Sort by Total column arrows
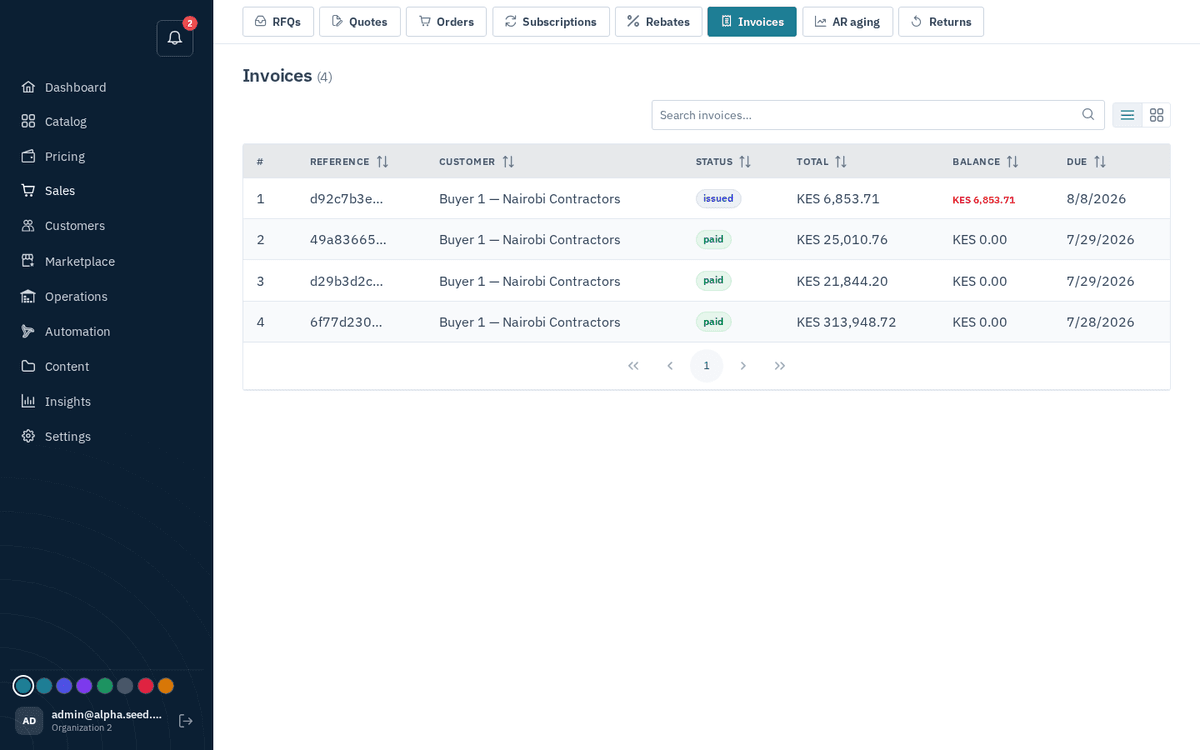The image size is (1200, 750). click(841, 162)
